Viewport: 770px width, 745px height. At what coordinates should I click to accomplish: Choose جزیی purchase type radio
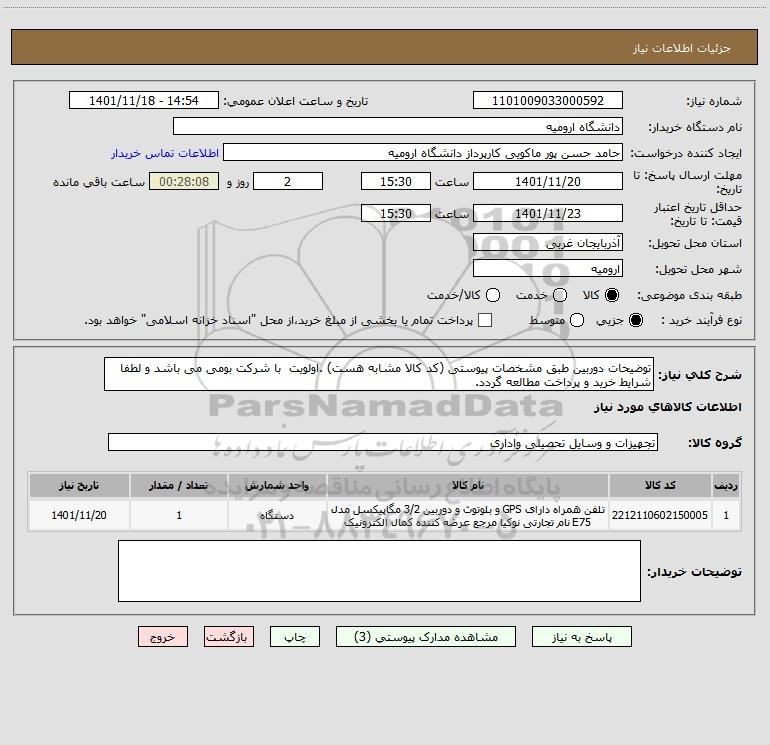tap(636, 320)
